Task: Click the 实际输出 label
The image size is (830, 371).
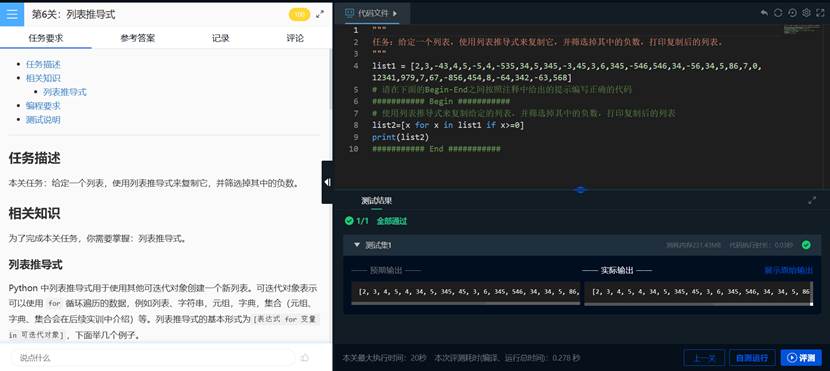Action: pyautogui.click(x=617, y=270)
